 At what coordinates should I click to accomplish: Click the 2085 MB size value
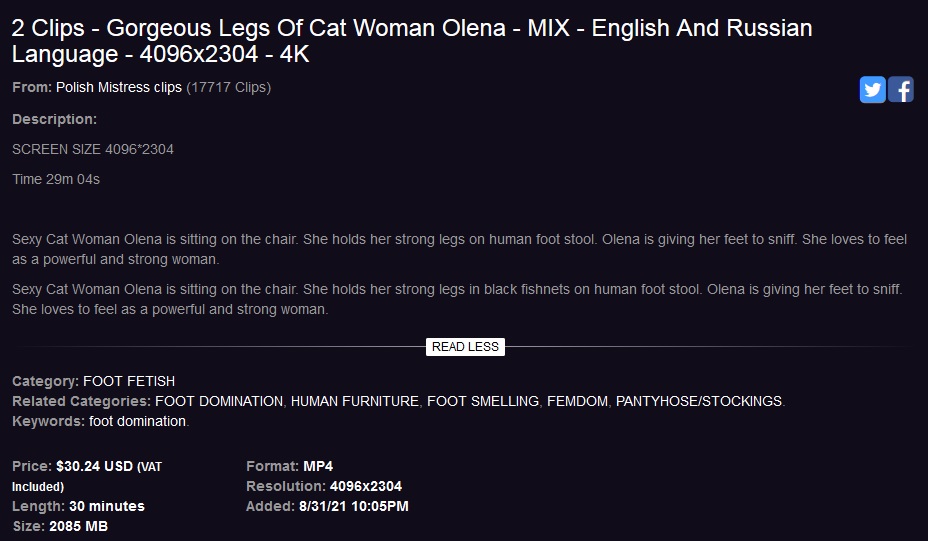78,526
